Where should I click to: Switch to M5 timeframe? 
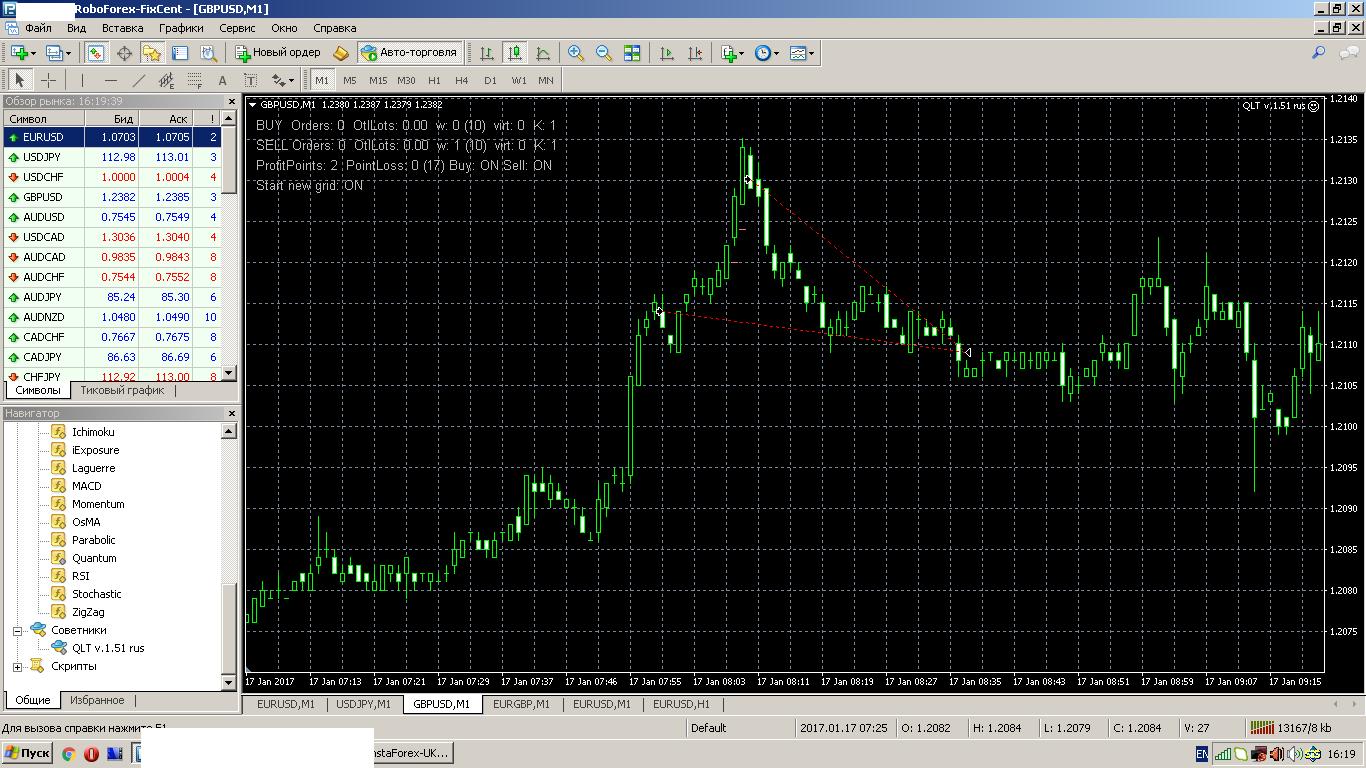[x=349, y=80]
